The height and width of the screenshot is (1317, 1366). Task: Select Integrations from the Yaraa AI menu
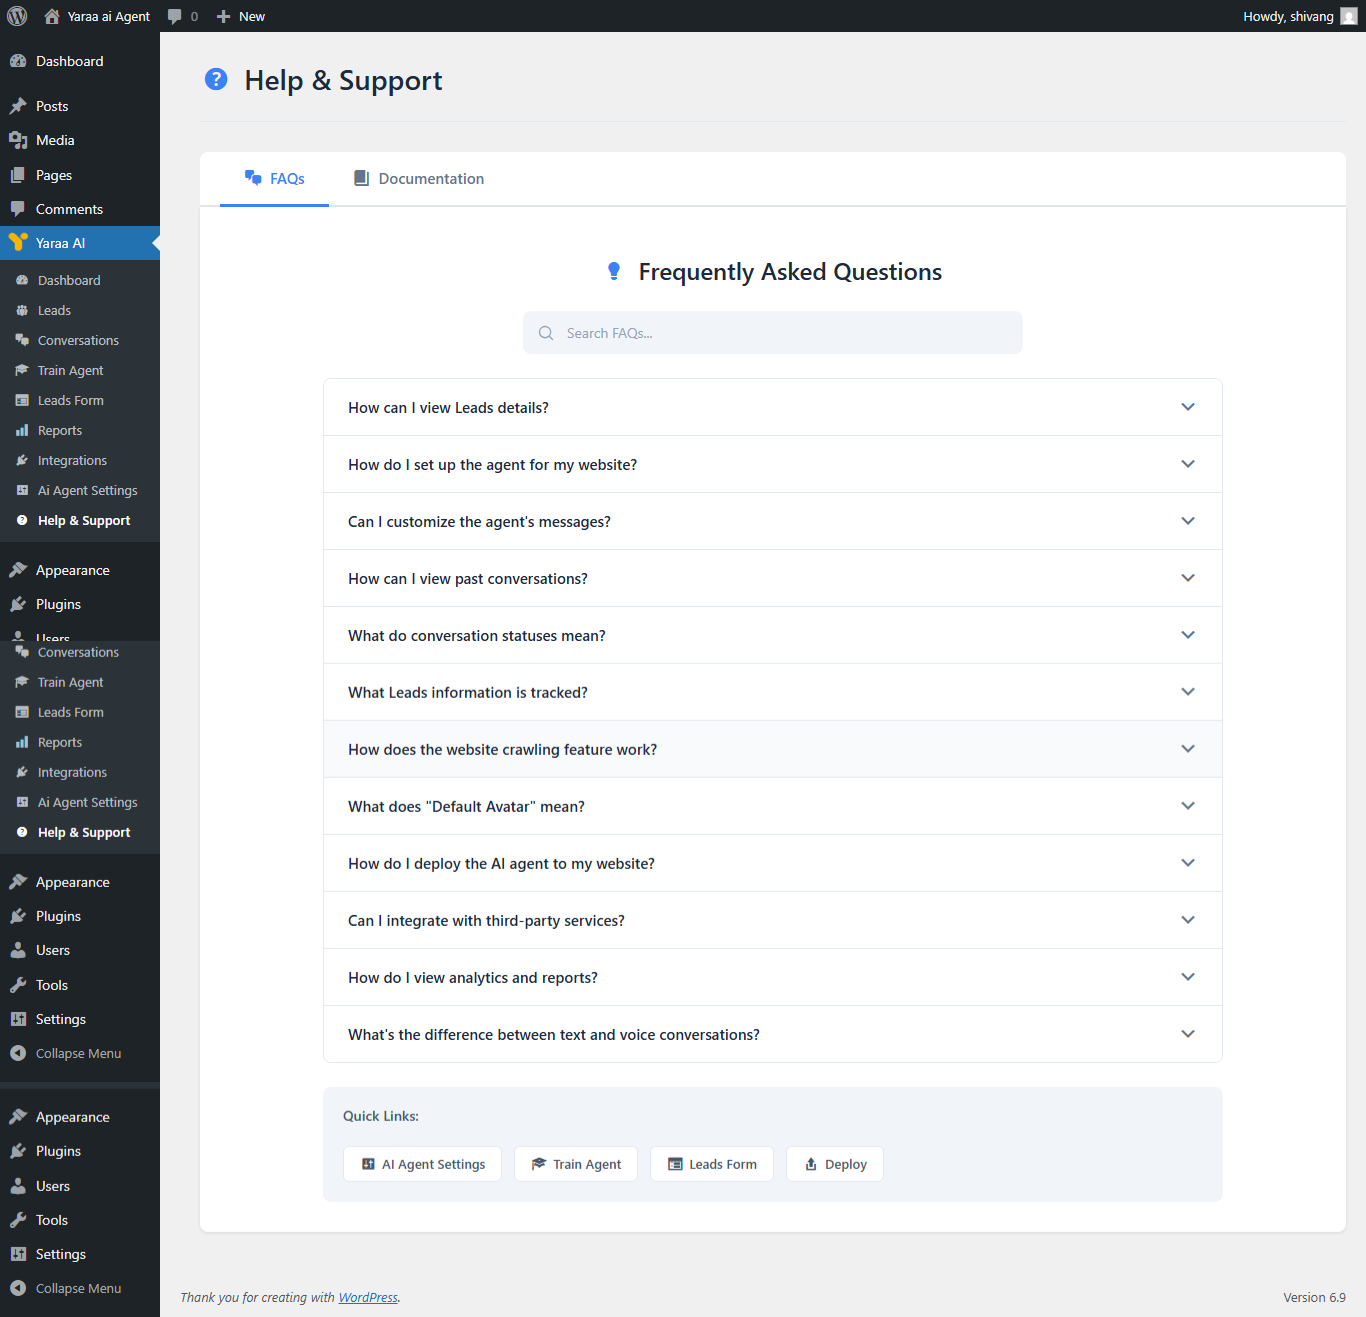tap(71, 460)
